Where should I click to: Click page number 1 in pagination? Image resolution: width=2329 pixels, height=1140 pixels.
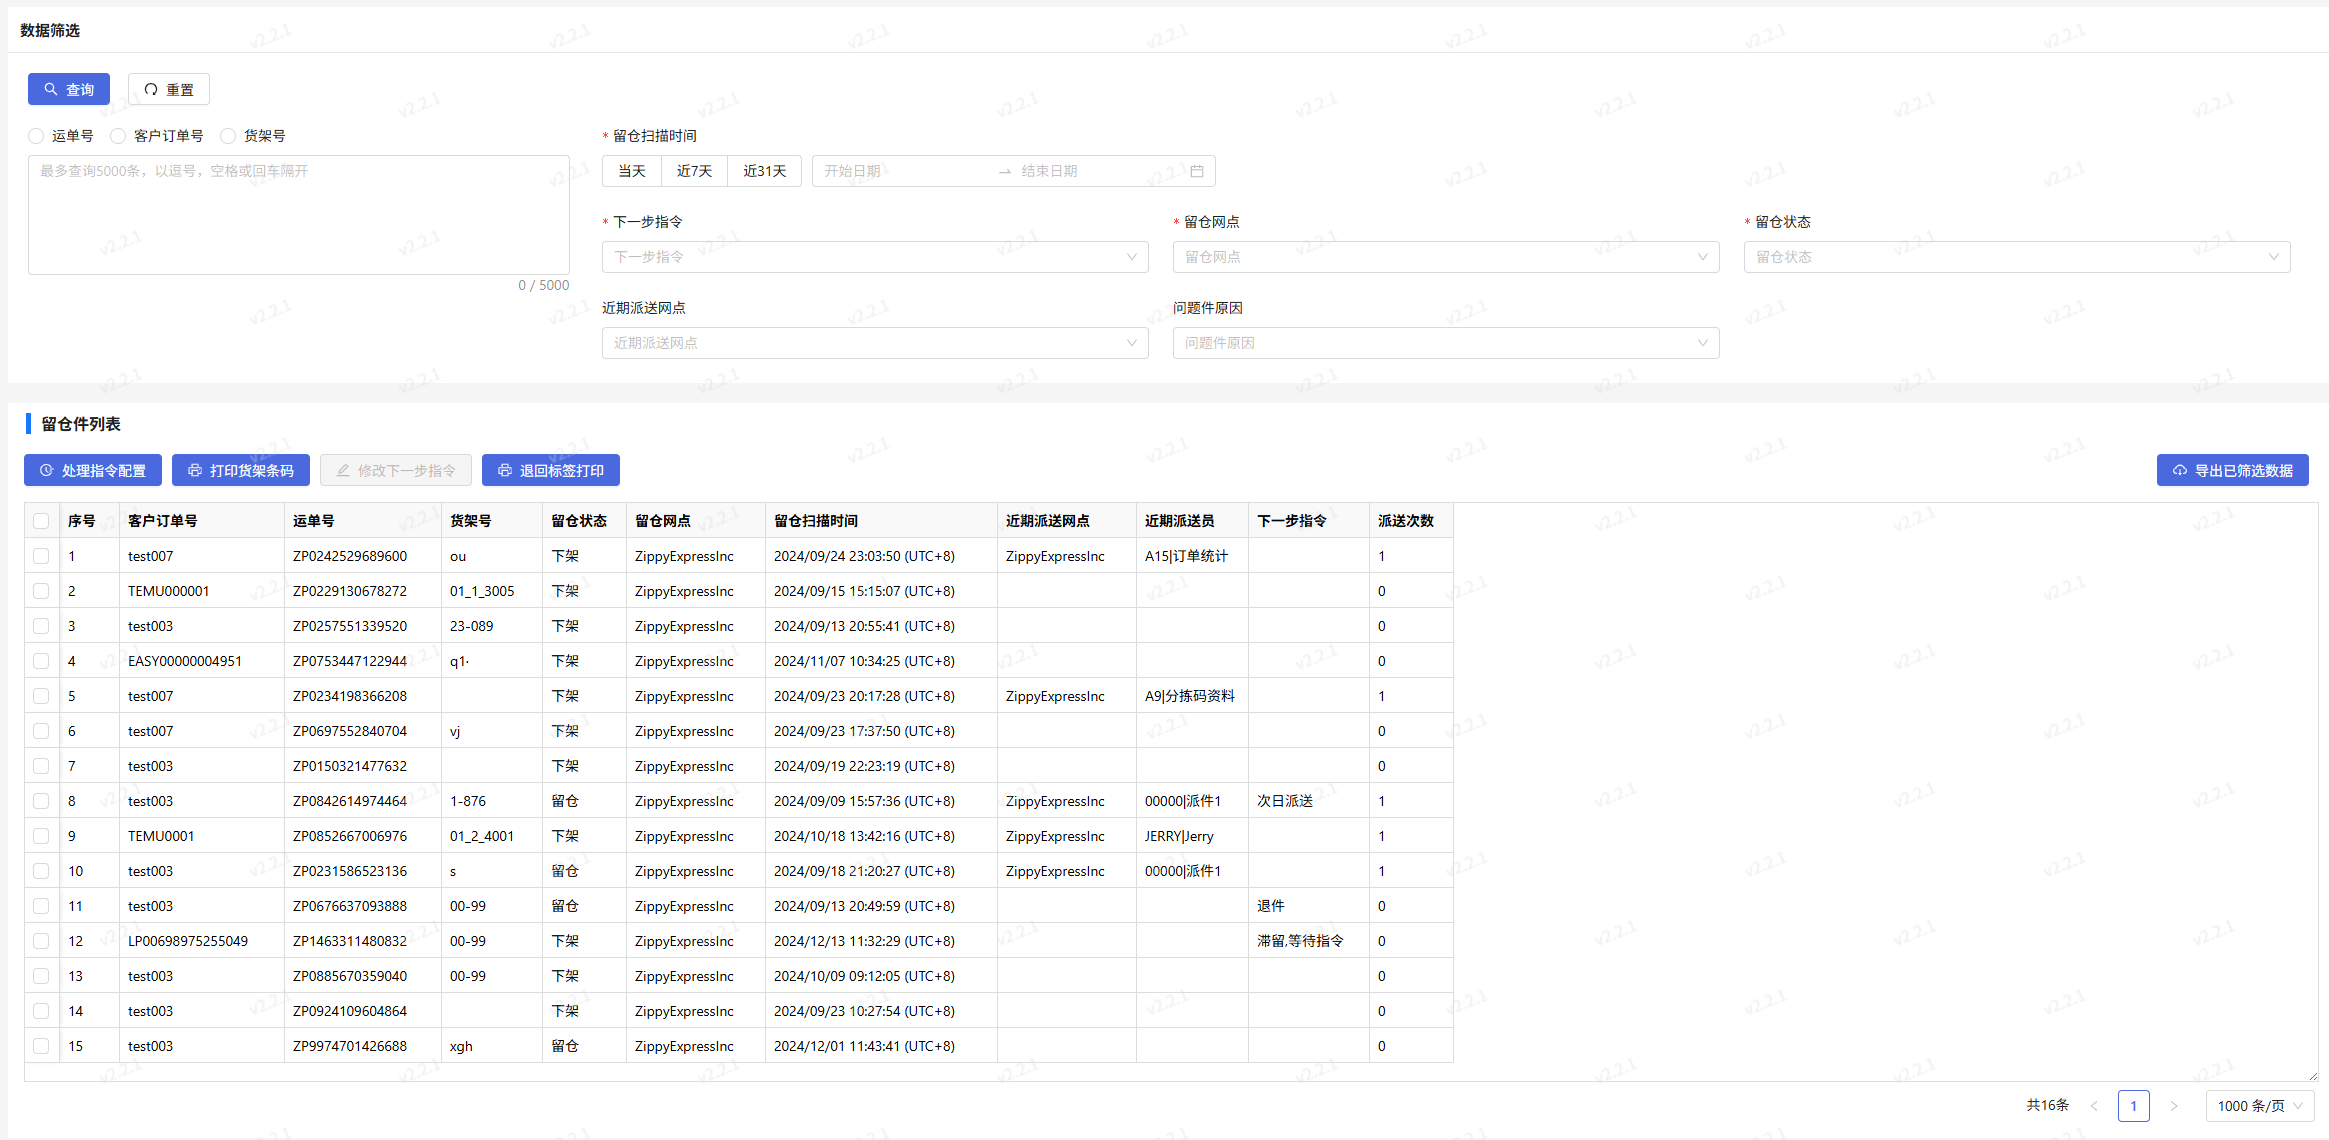pos(2133,1106)
